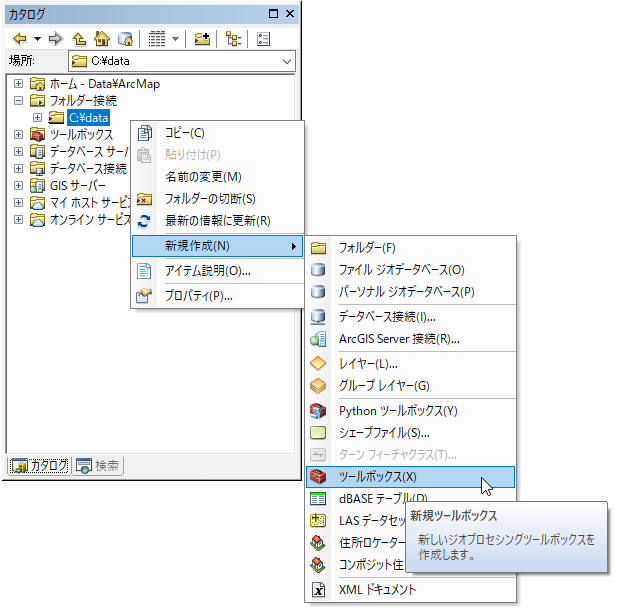Select C:¥data in the catalog tree
The image size is (617, 610).
pyautogui.click(x=88, y=117)
